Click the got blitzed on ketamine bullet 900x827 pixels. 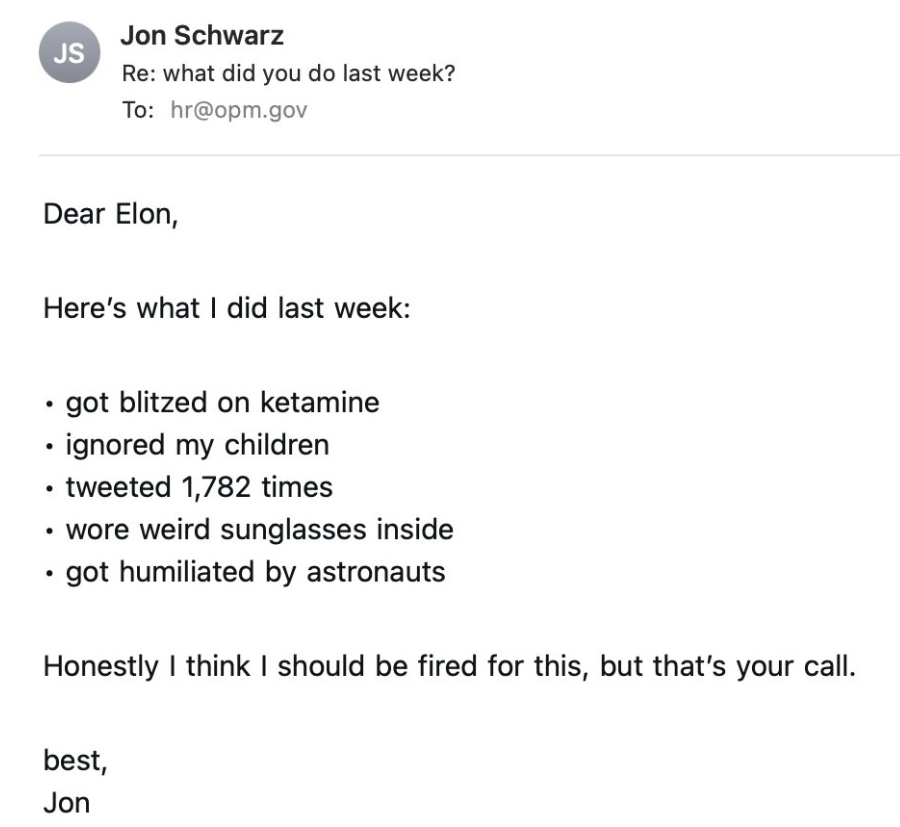(x=223, y=402)
